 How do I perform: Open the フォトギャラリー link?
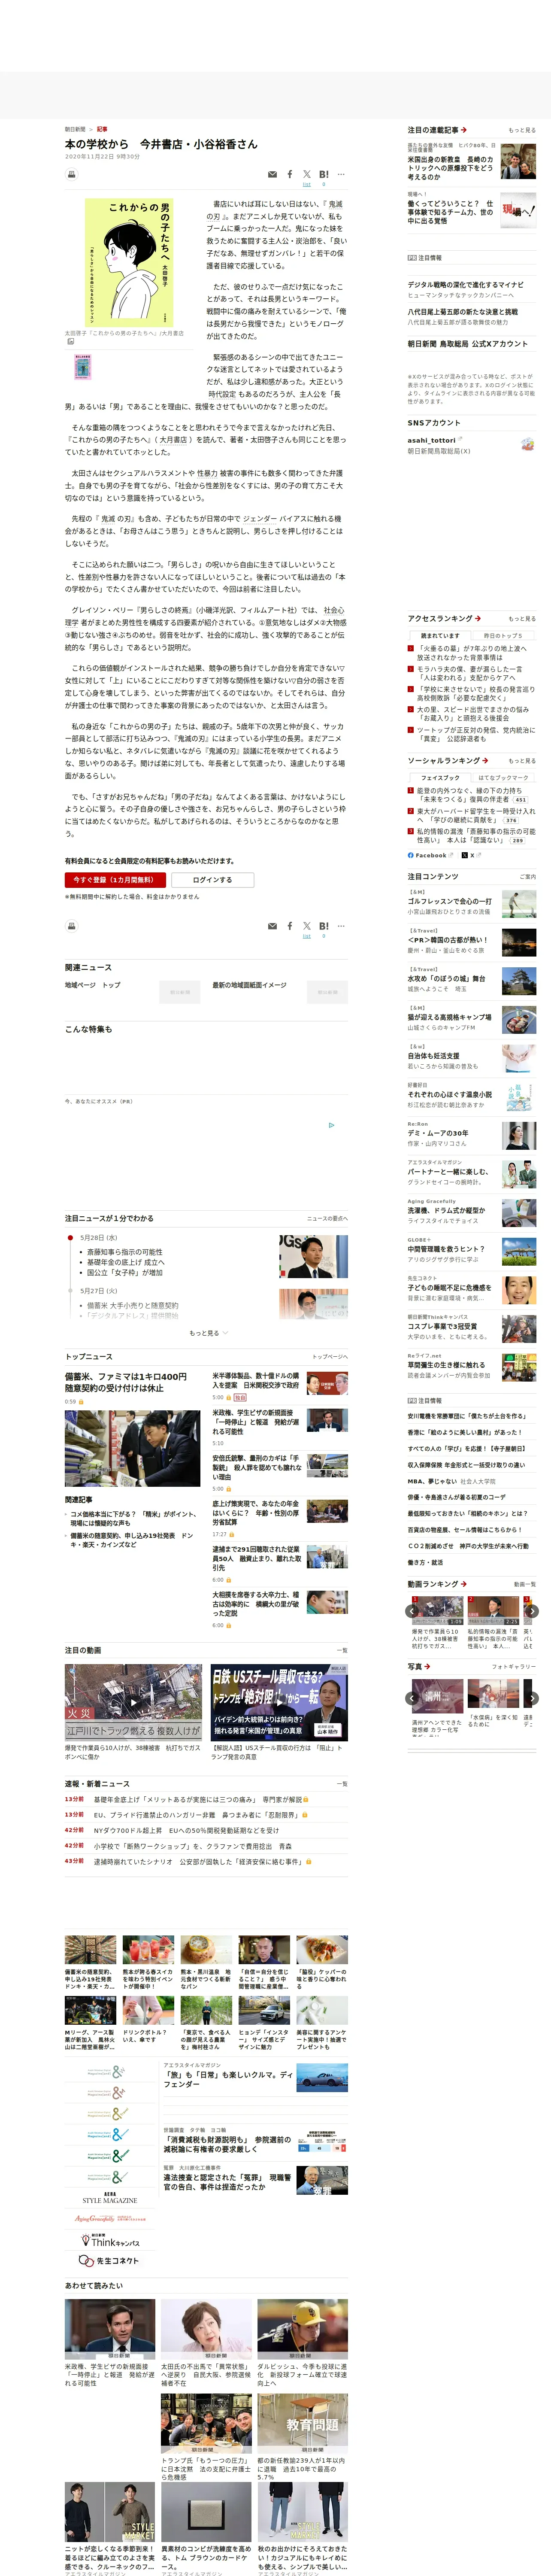(514, 1667)
